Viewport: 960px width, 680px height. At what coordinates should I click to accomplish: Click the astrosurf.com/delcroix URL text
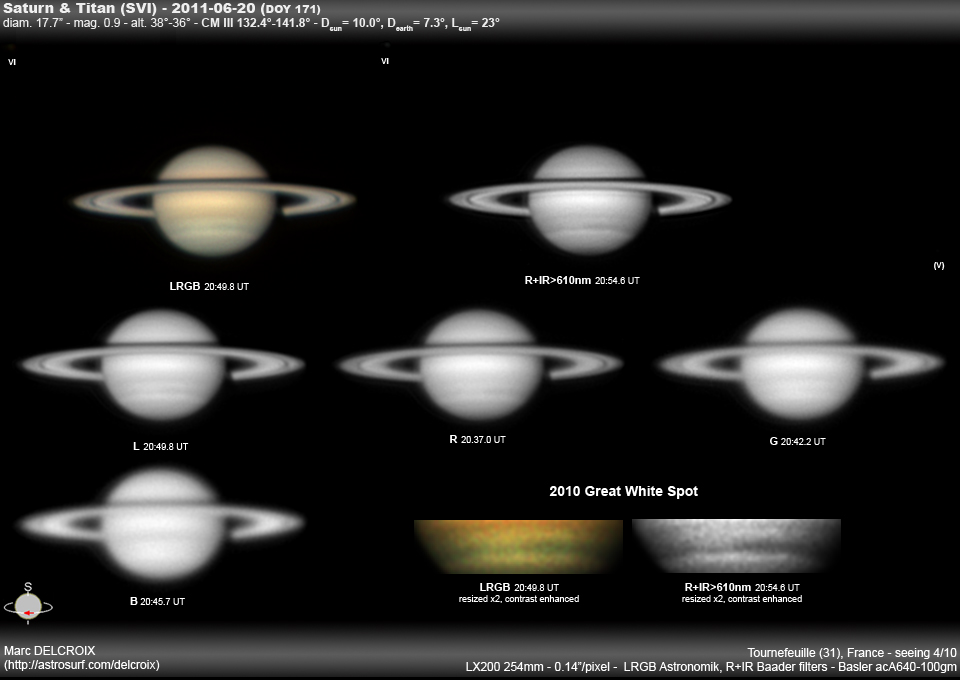[x=81, y=665]
